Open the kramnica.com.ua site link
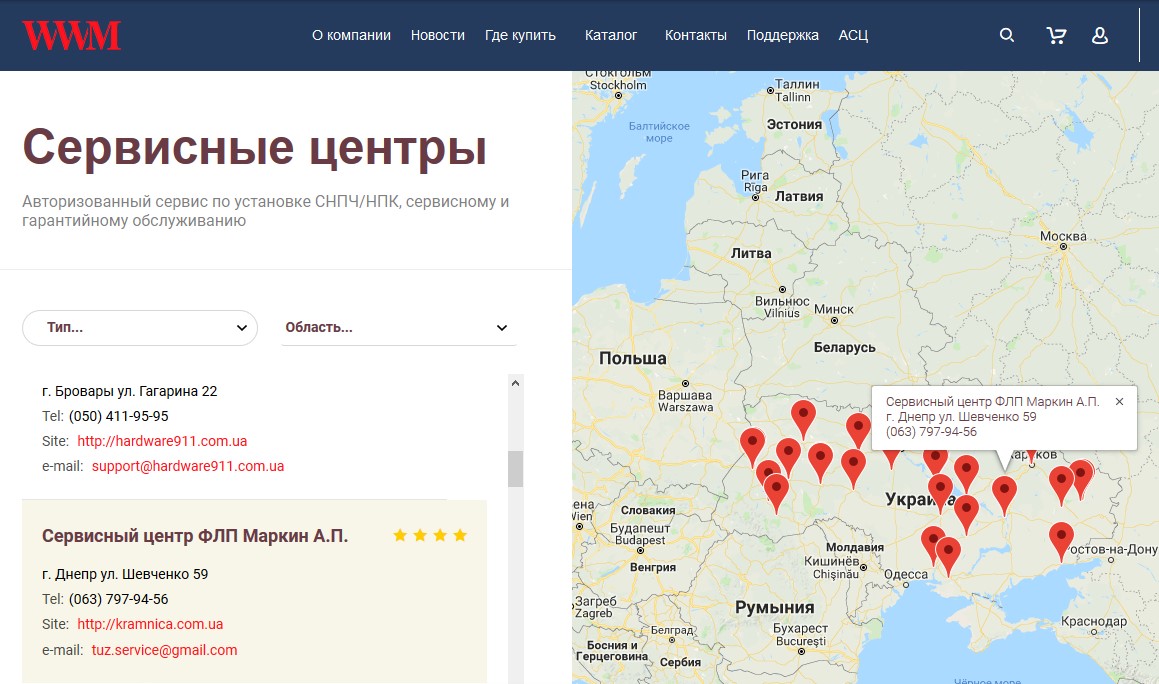 [x=150, y=623]
